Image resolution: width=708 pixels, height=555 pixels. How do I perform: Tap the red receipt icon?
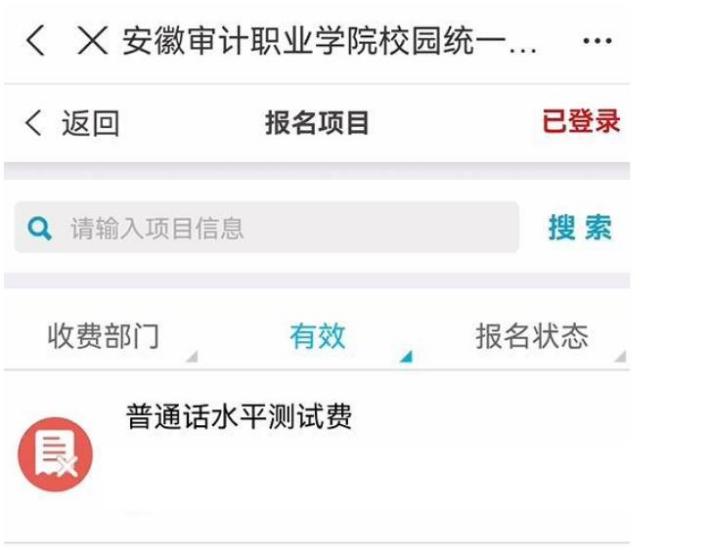coord(56,454)
